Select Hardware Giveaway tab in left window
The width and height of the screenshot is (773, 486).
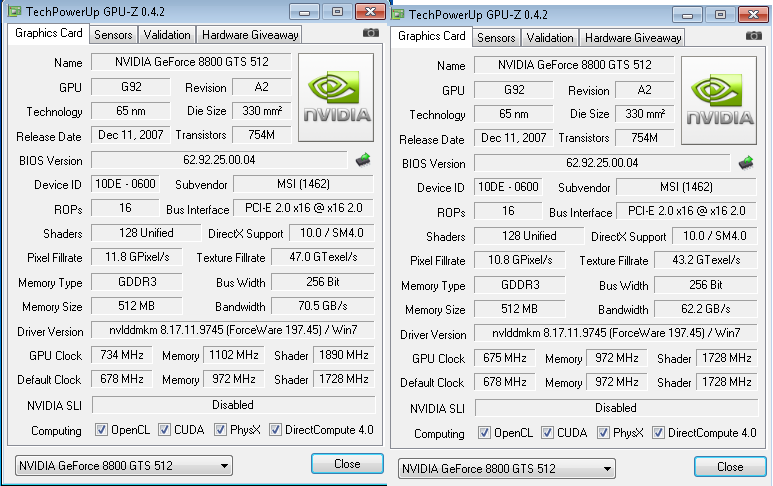[x=249, y=34]
